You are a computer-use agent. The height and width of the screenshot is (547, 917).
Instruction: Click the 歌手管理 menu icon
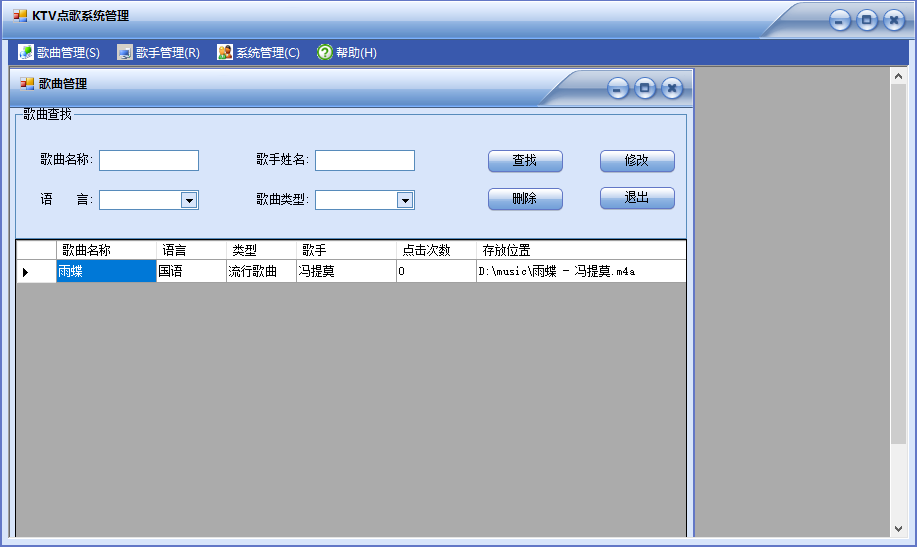(125, 53)
